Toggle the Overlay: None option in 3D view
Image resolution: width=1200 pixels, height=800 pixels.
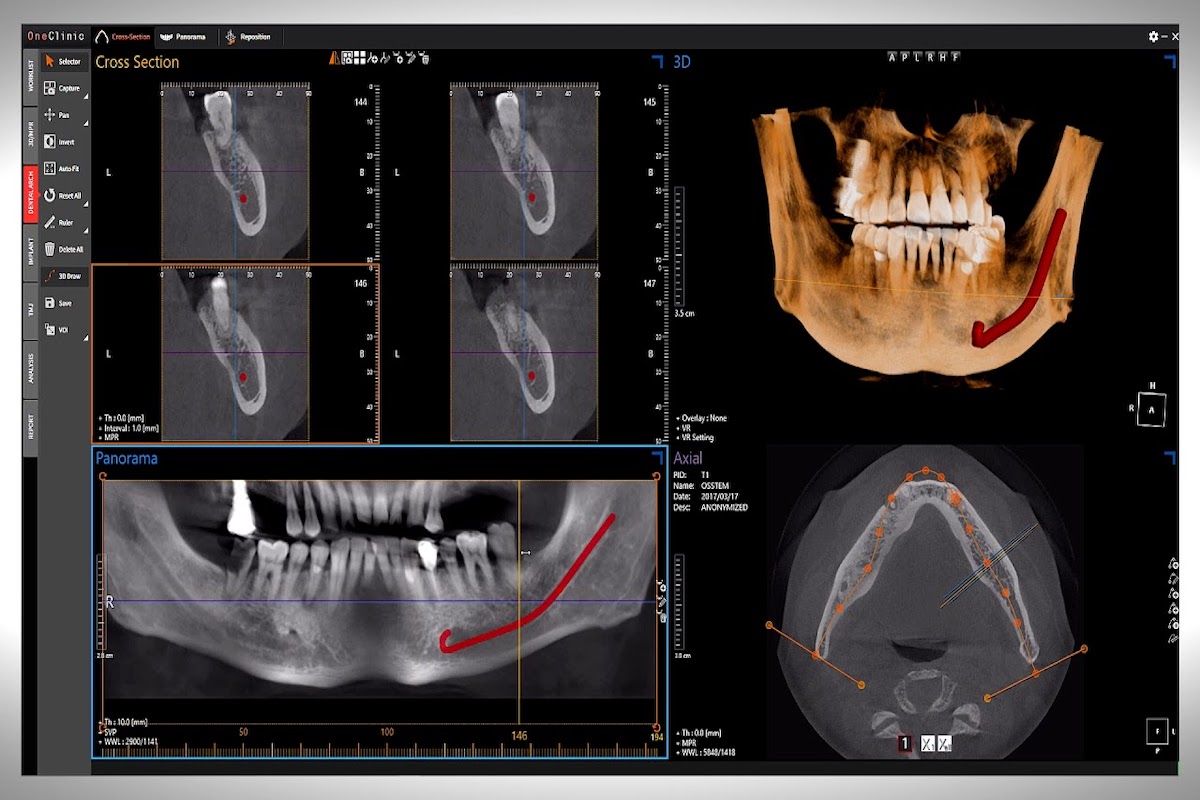click(x=703, y=418)
